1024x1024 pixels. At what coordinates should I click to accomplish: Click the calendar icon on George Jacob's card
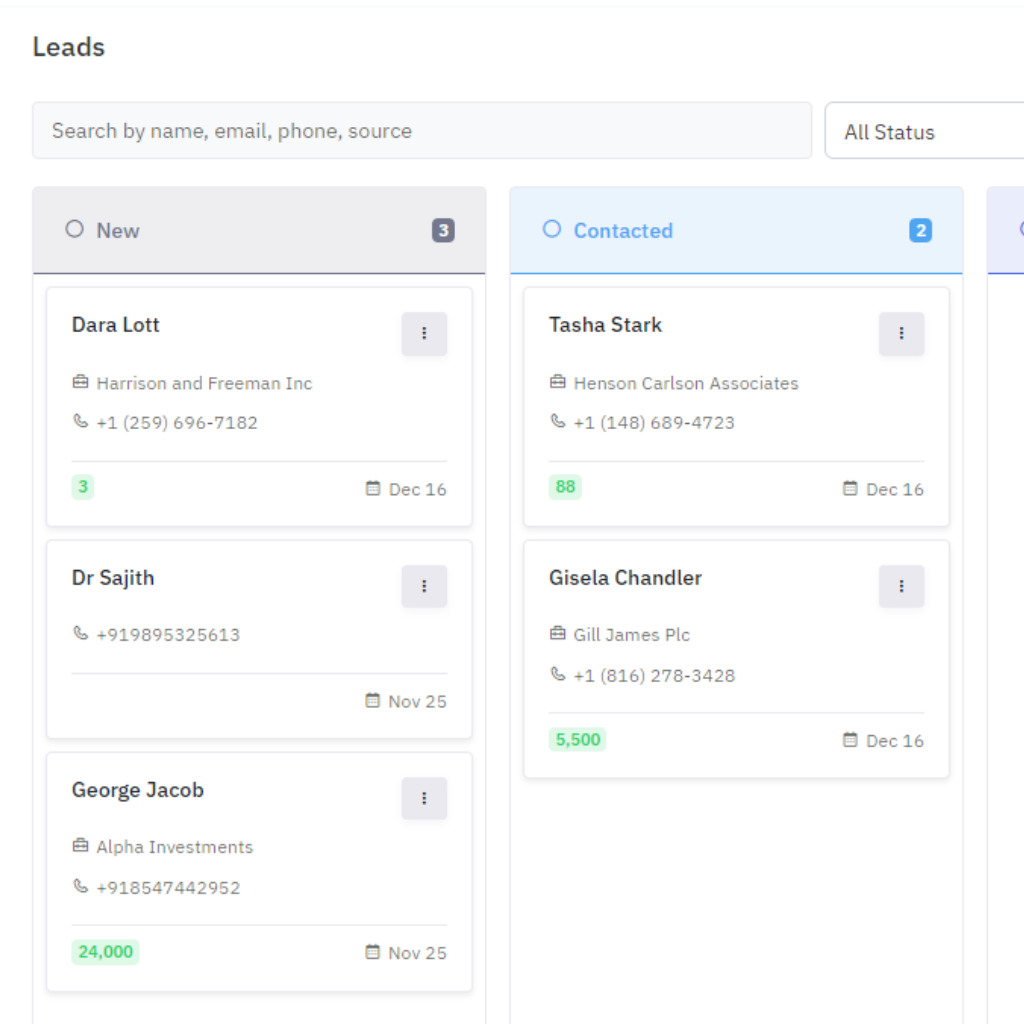373,953
